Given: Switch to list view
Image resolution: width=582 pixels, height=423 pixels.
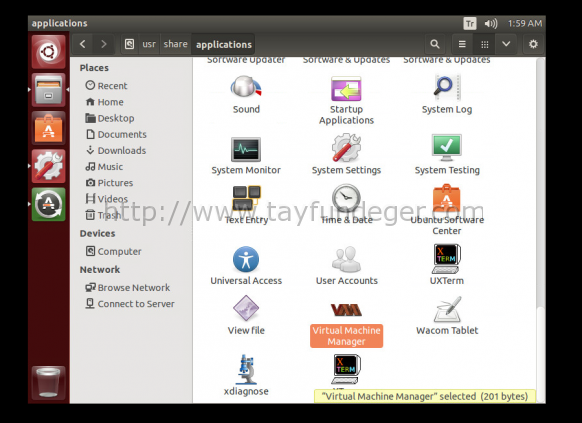Looking at the screenshot, I should 462,44.
